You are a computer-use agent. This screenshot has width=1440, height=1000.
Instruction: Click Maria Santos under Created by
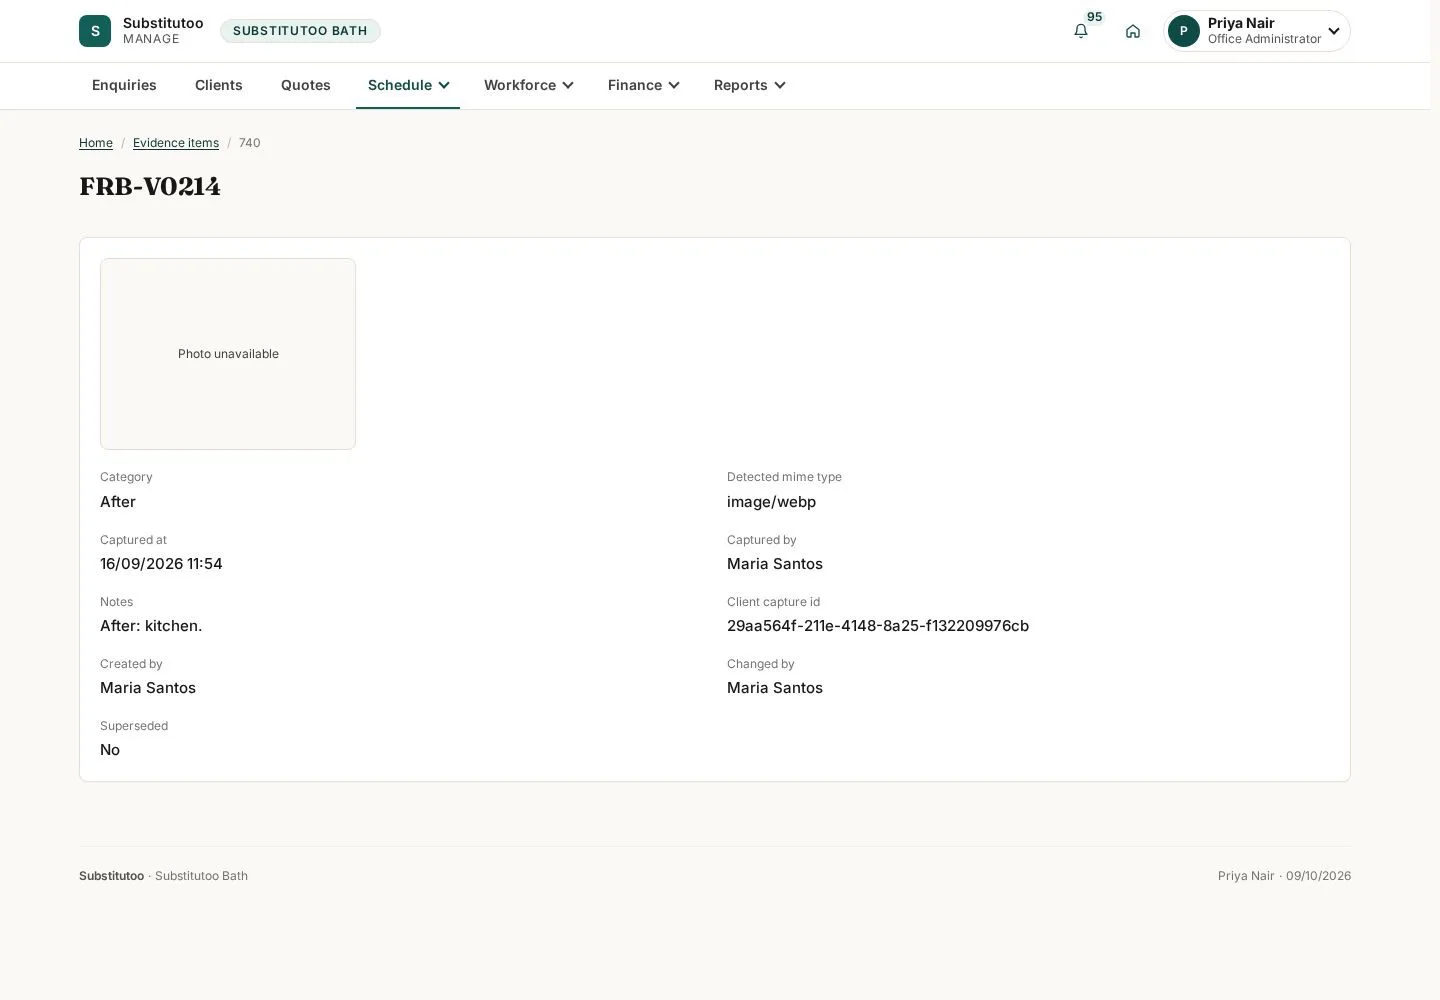pos(148,688)
